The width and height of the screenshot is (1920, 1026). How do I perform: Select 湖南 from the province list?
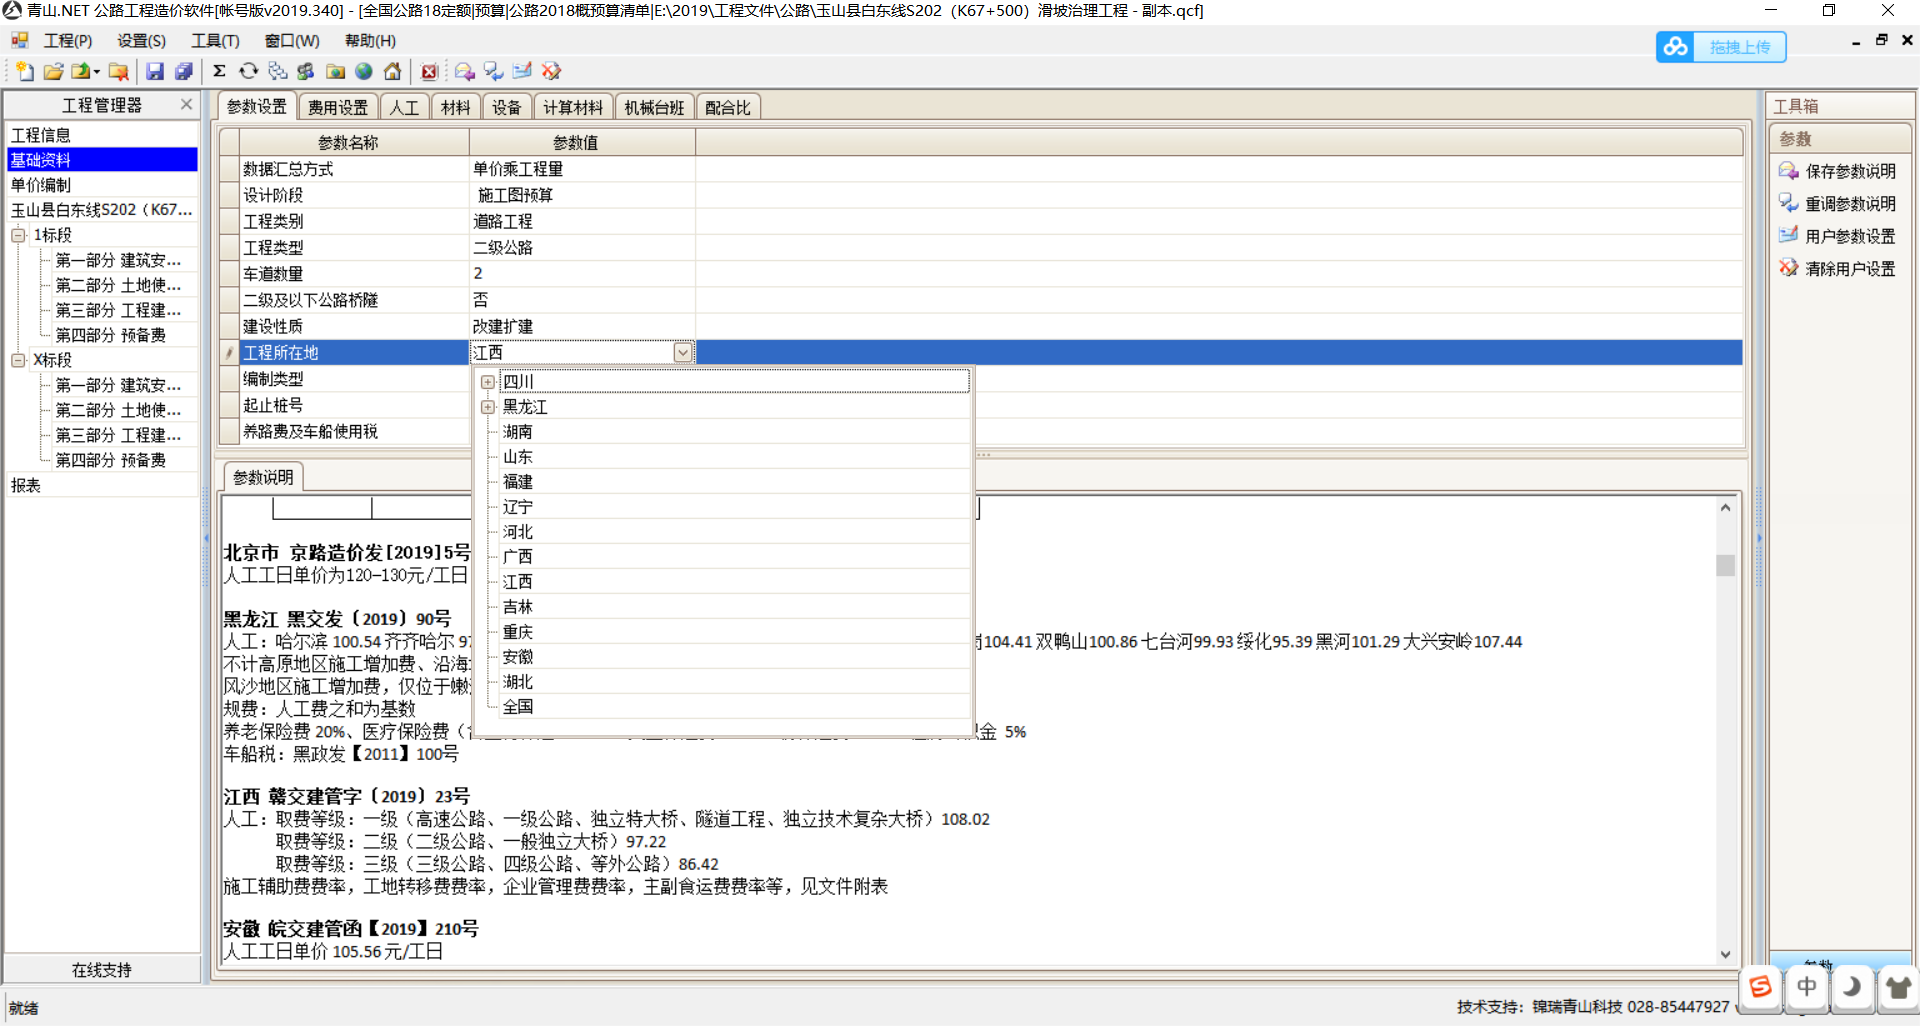pos(518,432)
